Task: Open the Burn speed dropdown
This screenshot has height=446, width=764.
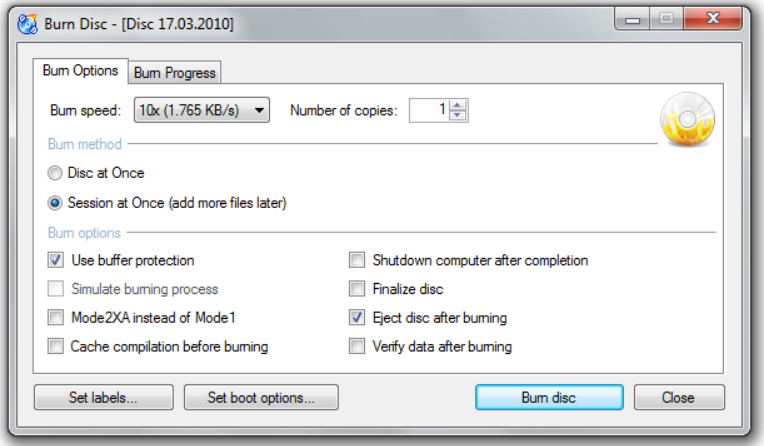Action: [x=202, y=110]
